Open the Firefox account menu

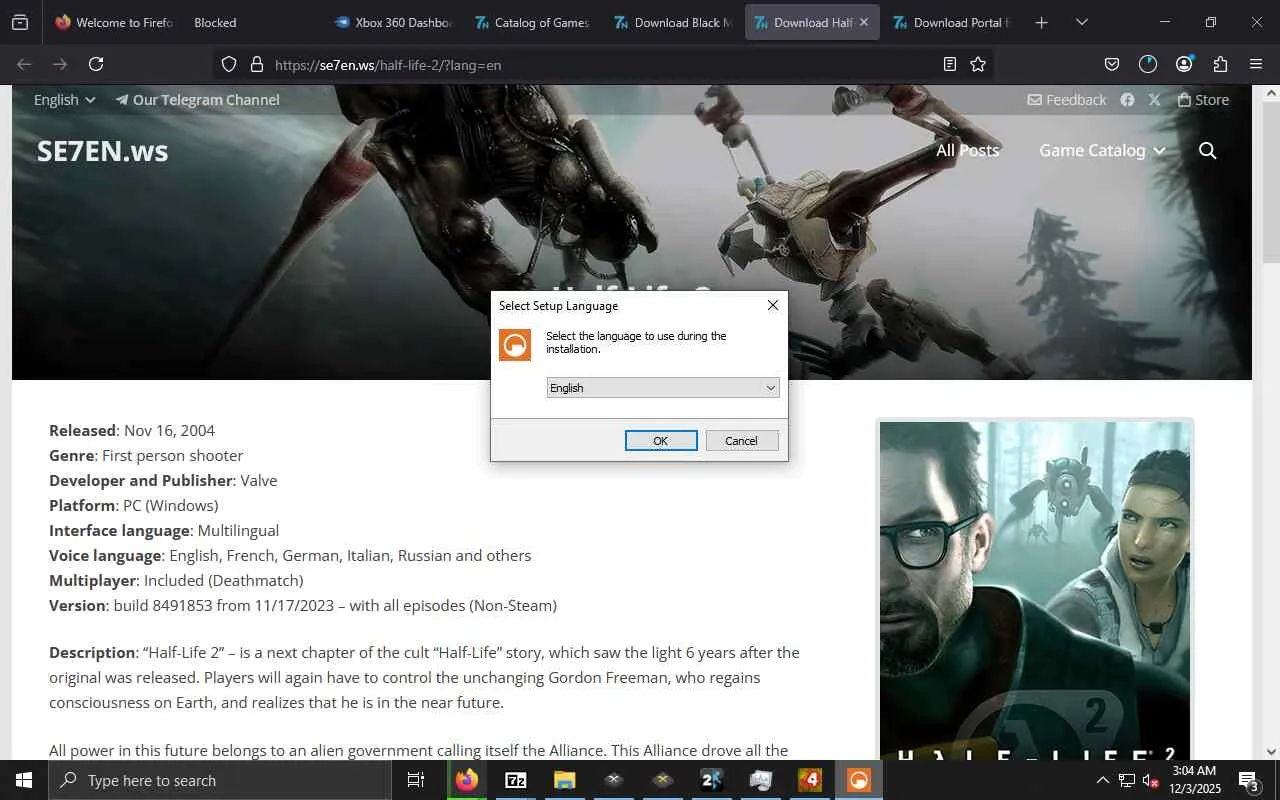1184,64
